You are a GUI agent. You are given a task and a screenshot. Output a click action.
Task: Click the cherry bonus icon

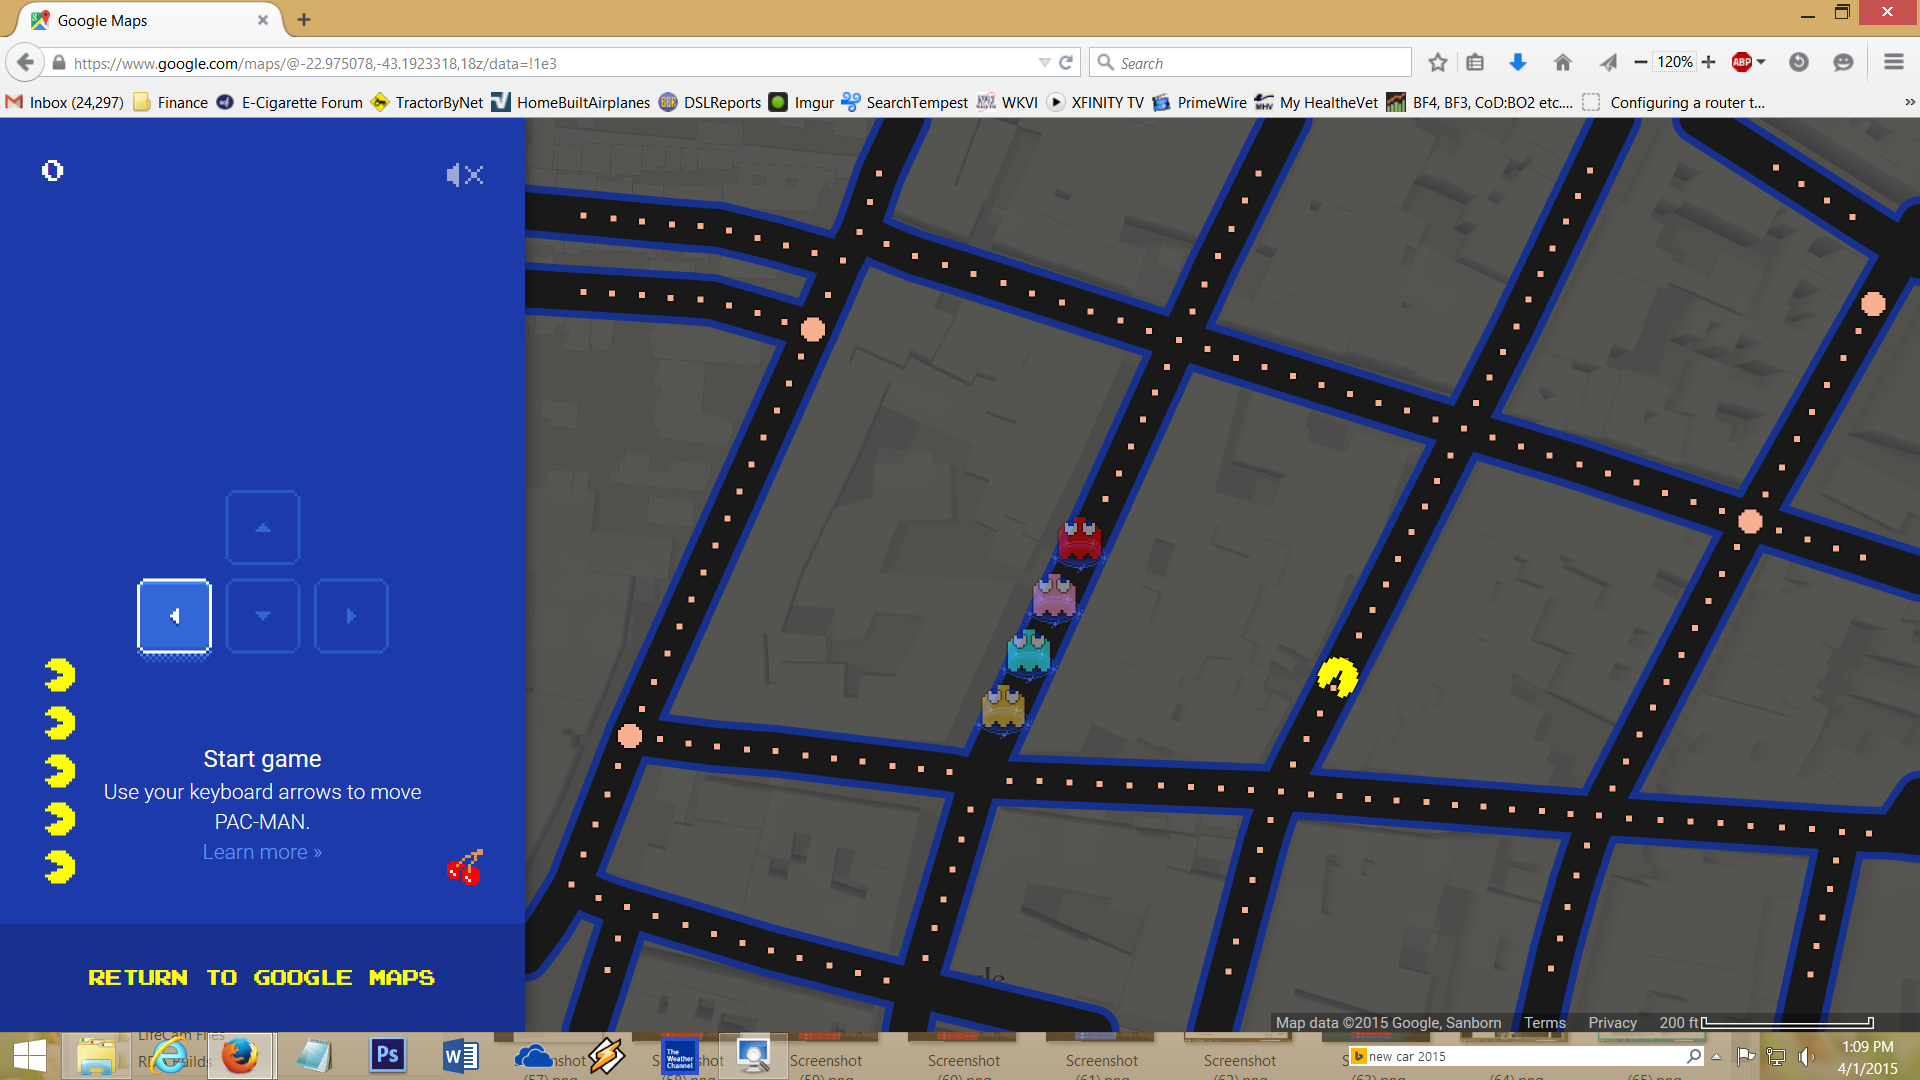[465, 867]
